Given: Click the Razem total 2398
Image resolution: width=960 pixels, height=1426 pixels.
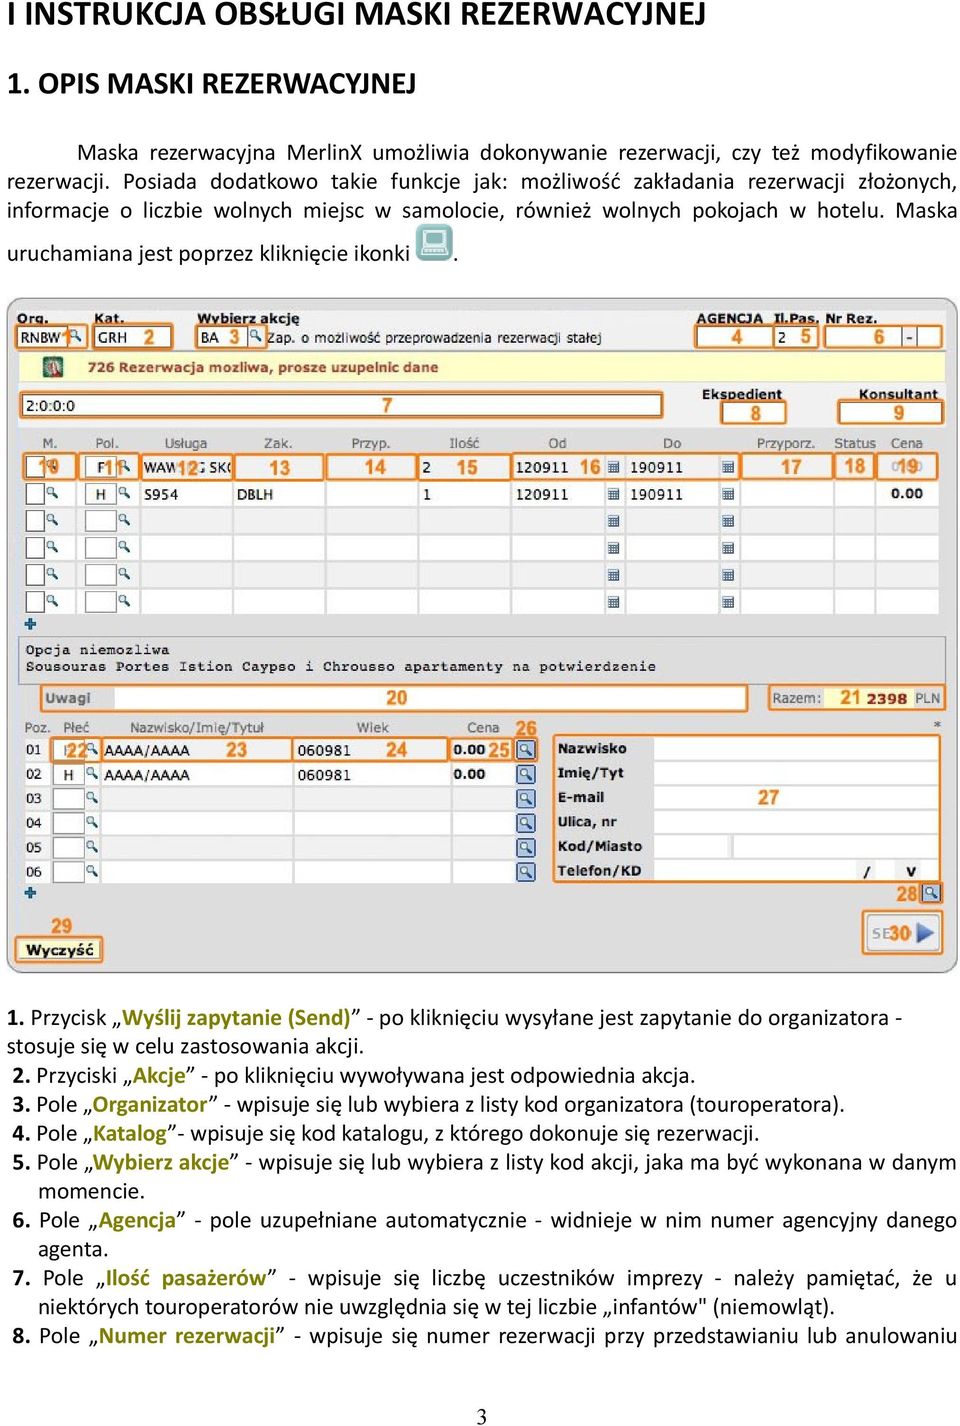Looking at the screenshot, I should (887, 698).
